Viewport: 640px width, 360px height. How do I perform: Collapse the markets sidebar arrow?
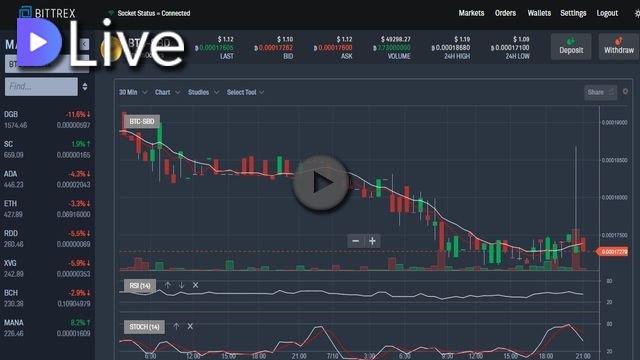(84, 44)
